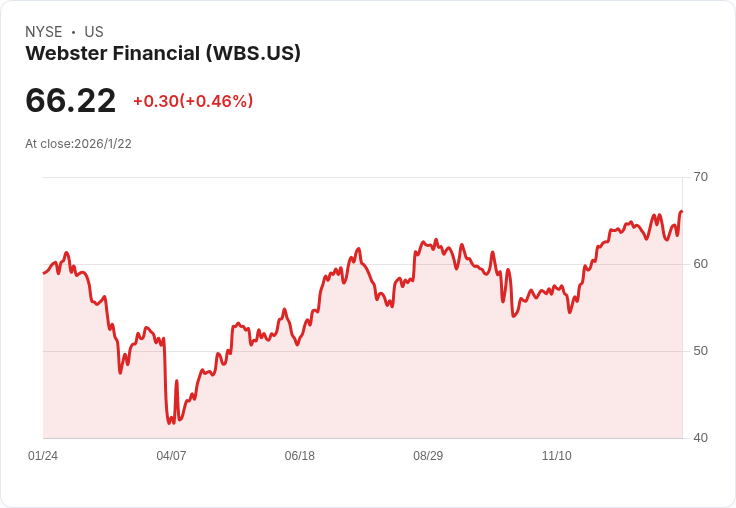Select the 11/10 date axis label

click(x=557, y=455)
